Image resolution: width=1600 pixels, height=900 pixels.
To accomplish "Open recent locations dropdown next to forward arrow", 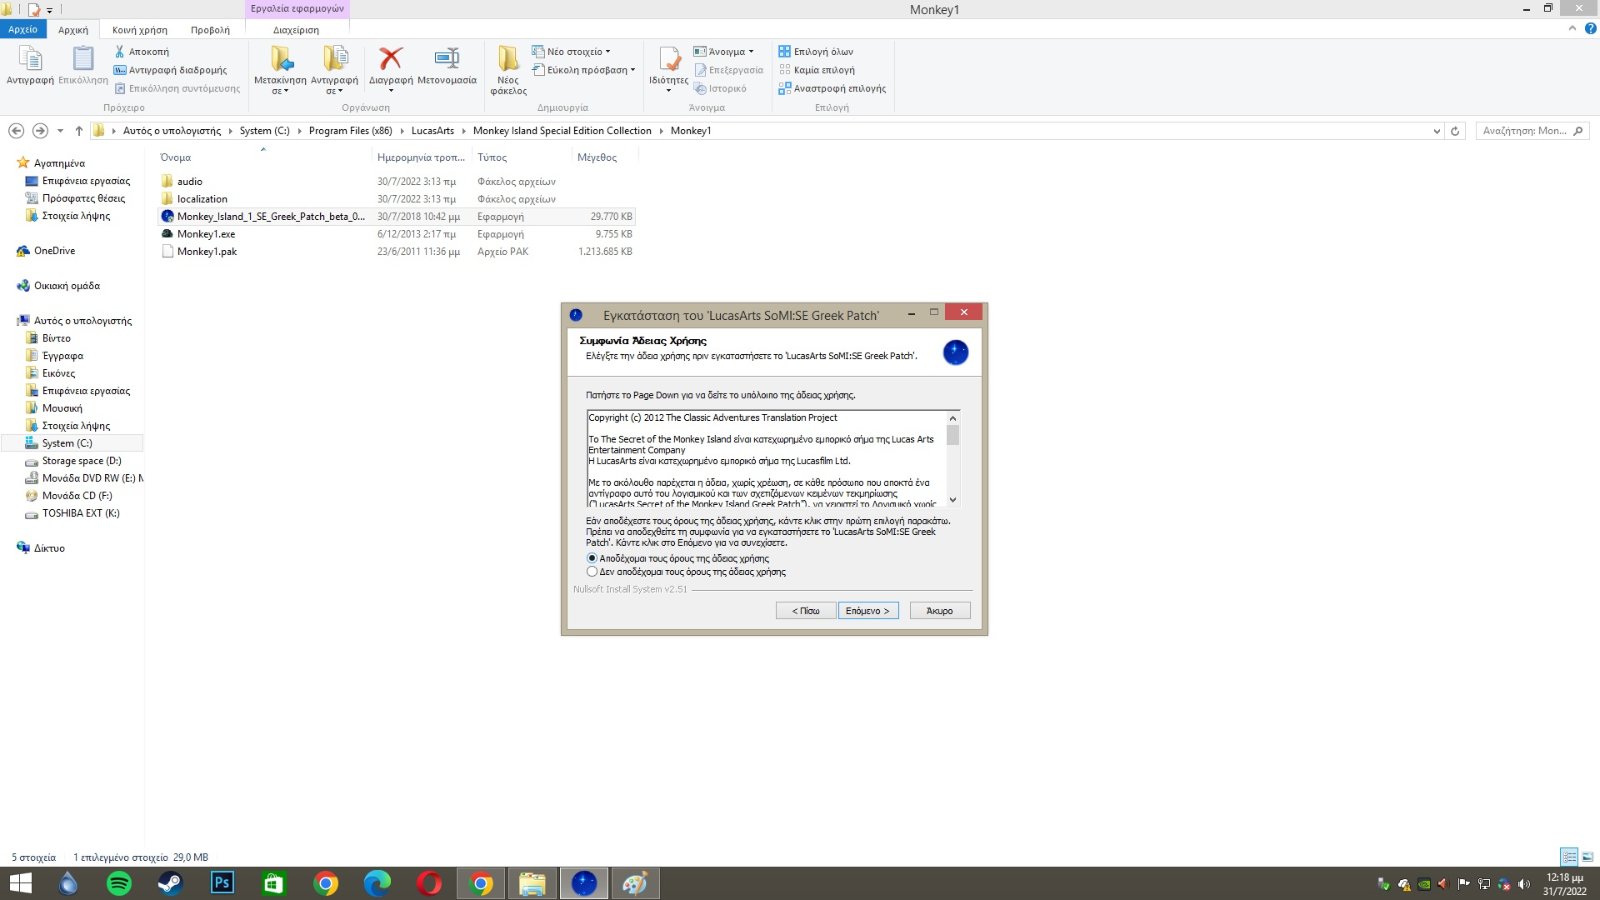I will point(60,131).
